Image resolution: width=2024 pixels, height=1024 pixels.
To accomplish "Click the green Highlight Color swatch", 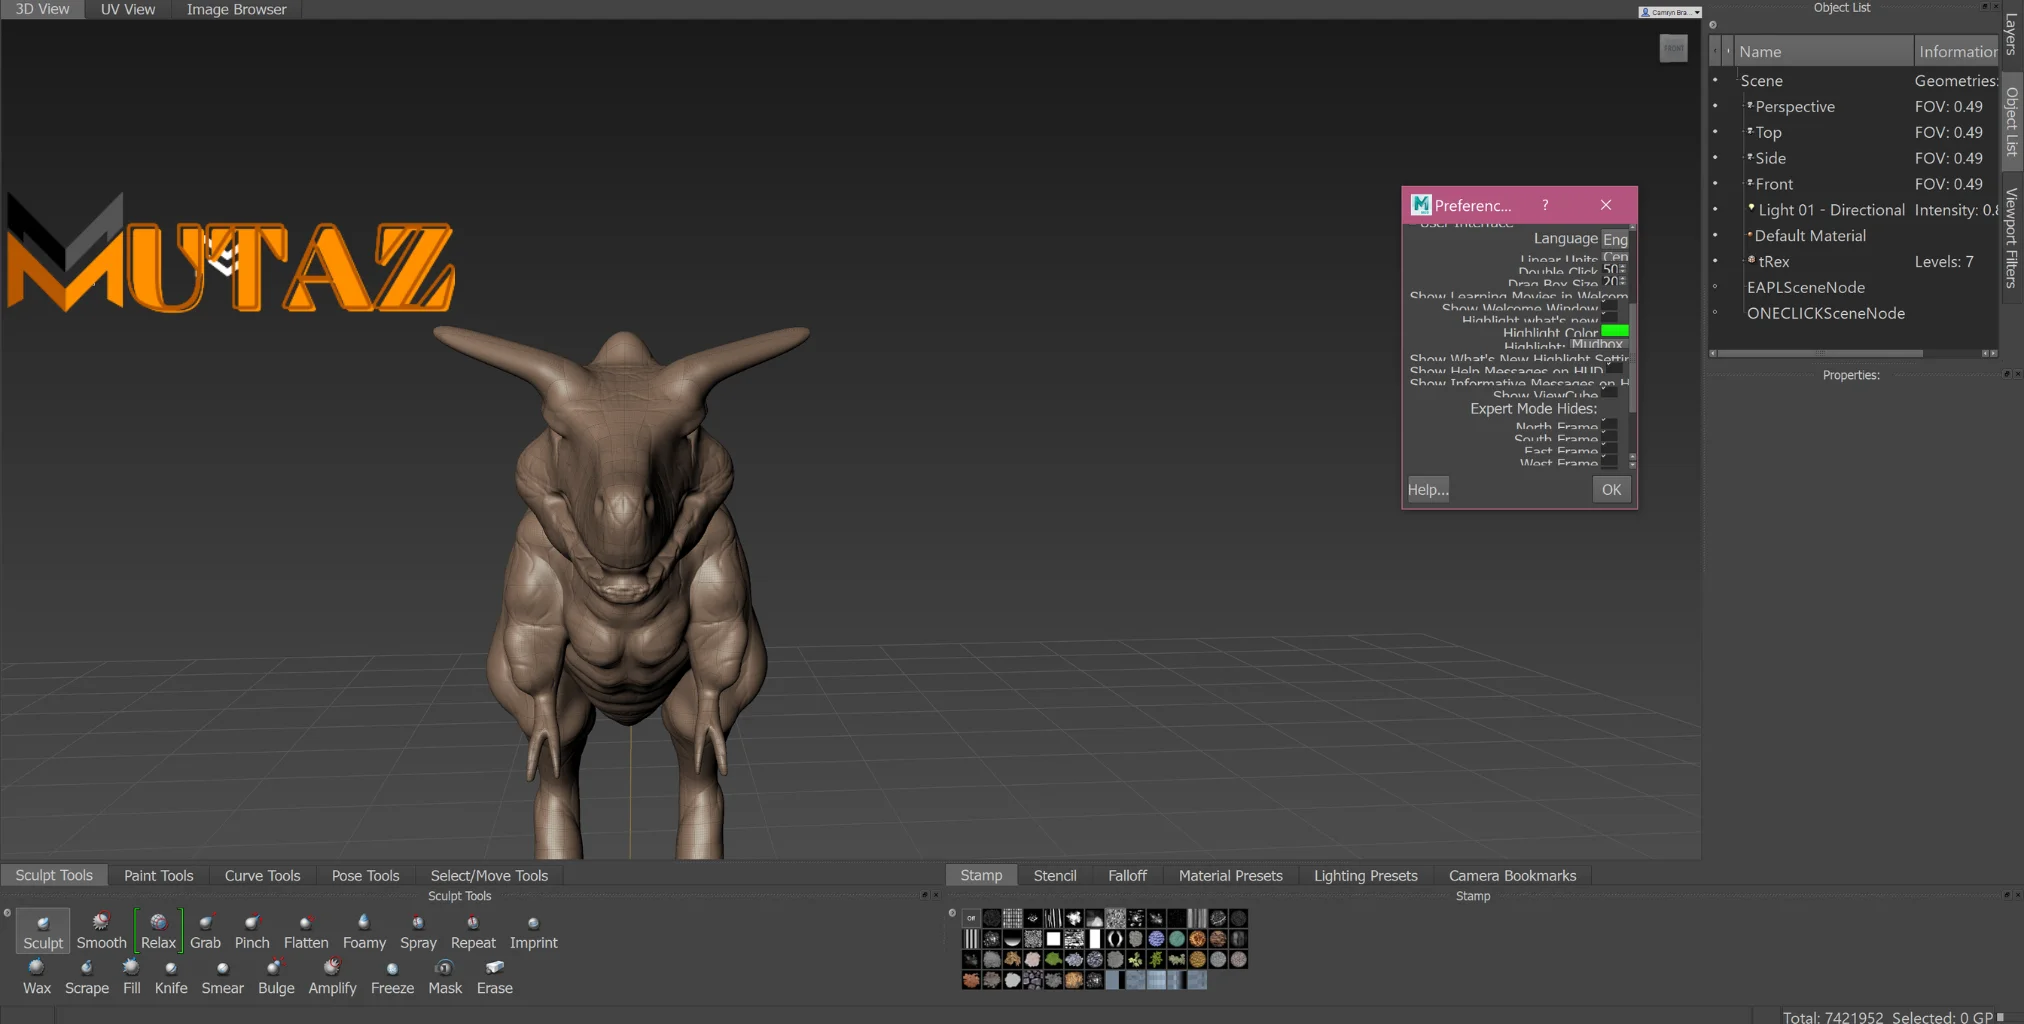I will point(1615,331).
